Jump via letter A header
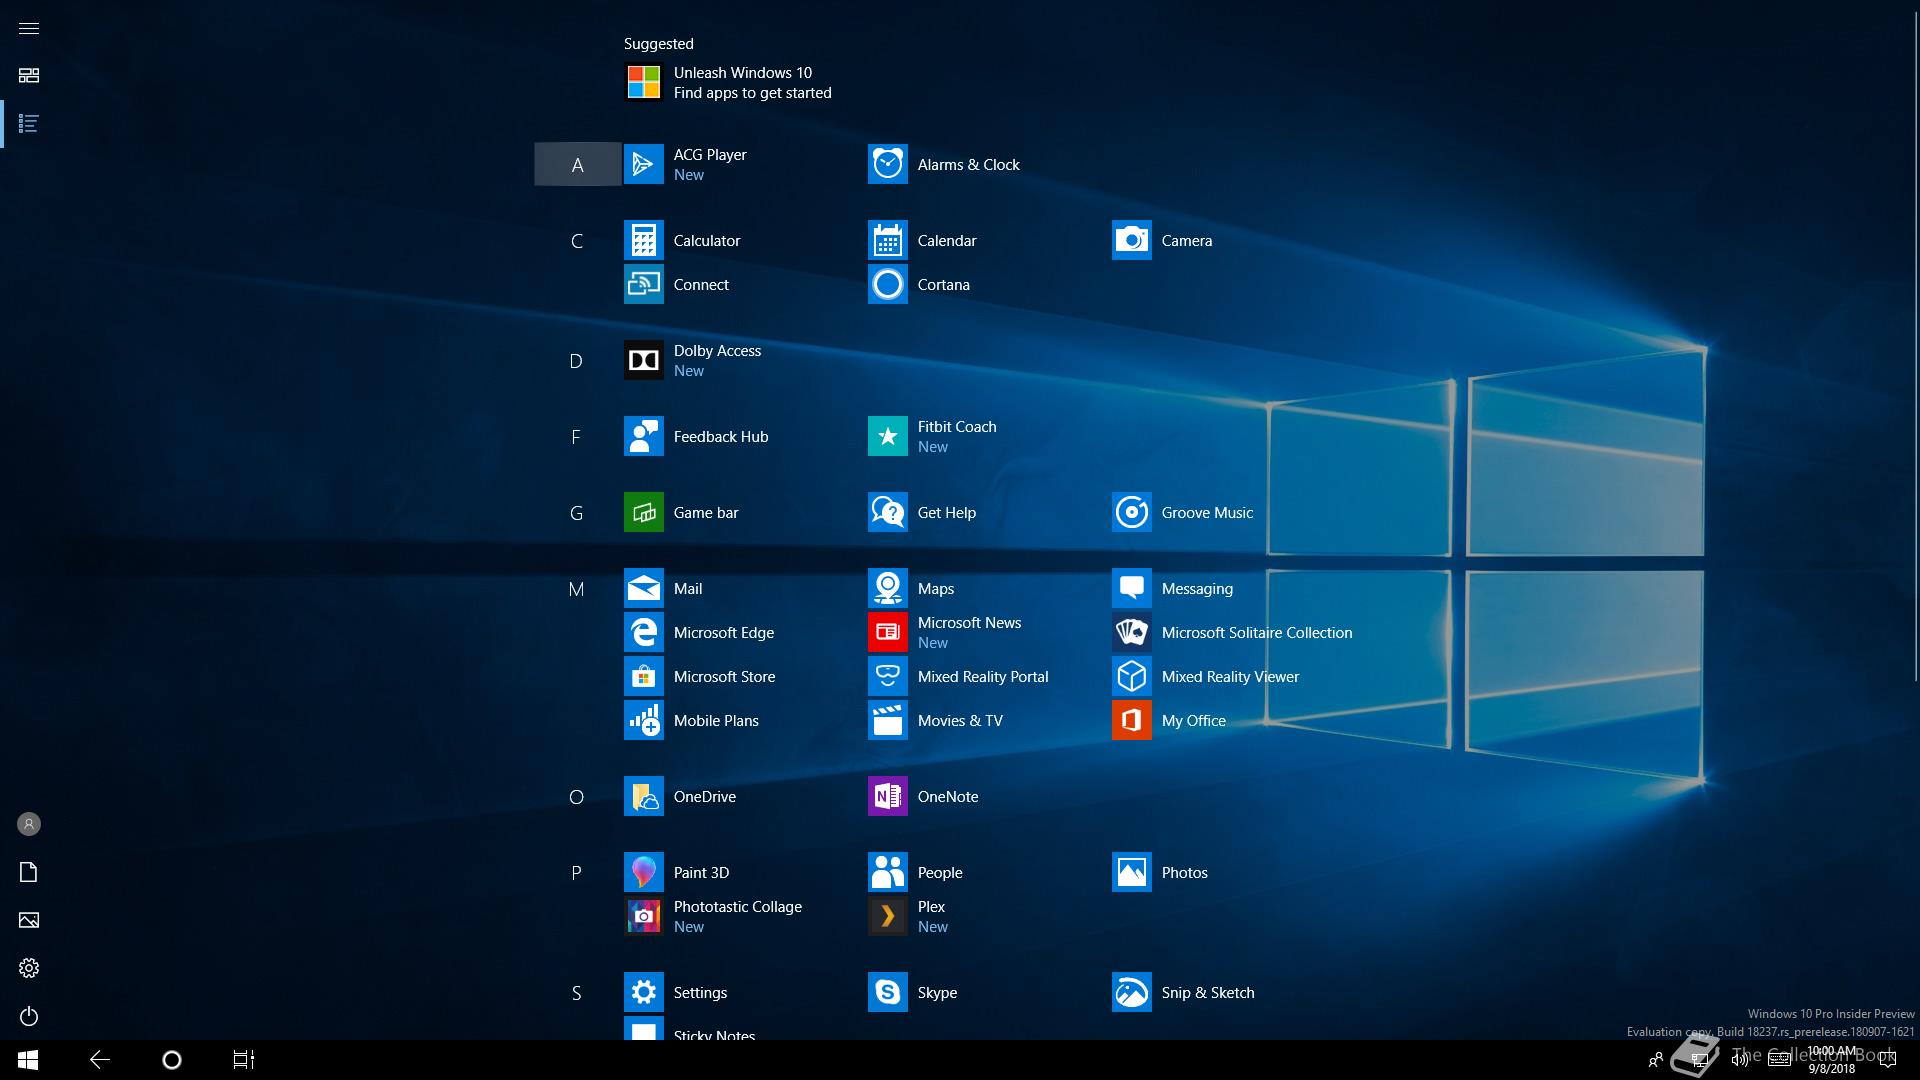The image size is (1920, 1080). coord(577,165)
